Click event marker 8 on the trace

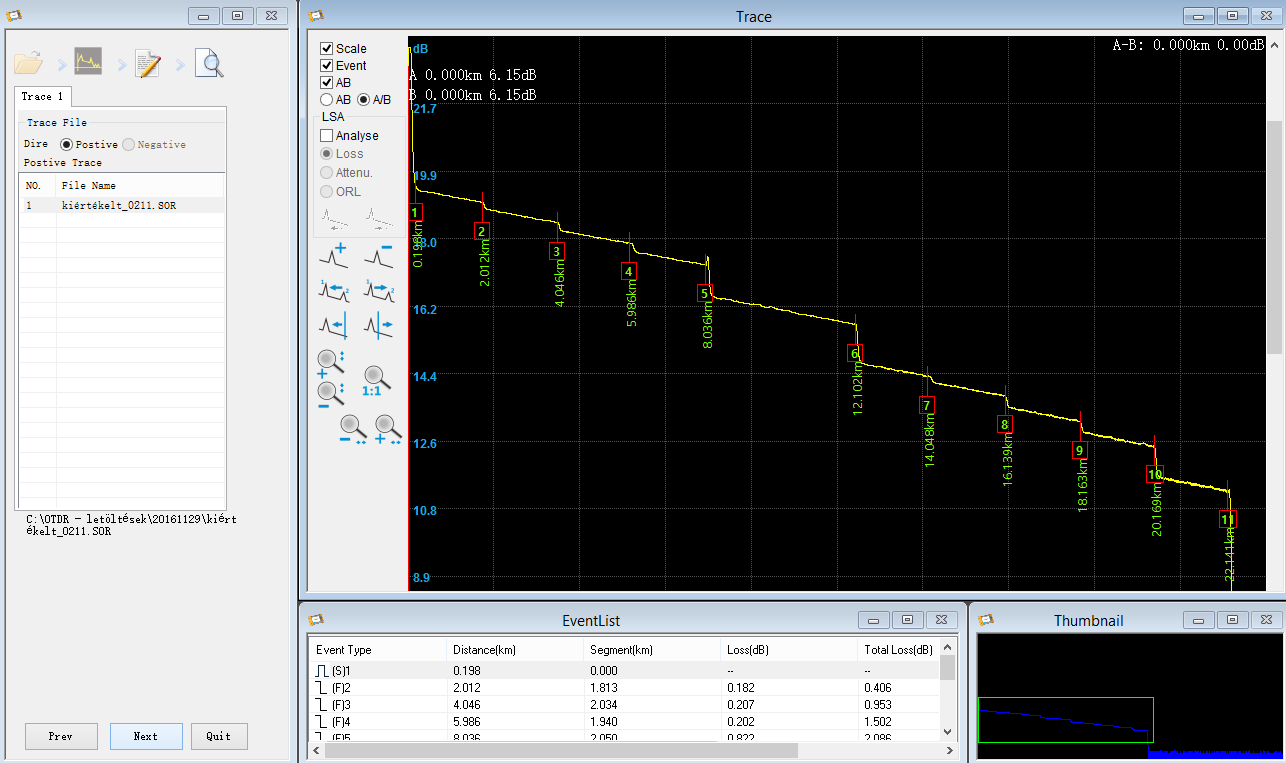tap(1005, 425)
